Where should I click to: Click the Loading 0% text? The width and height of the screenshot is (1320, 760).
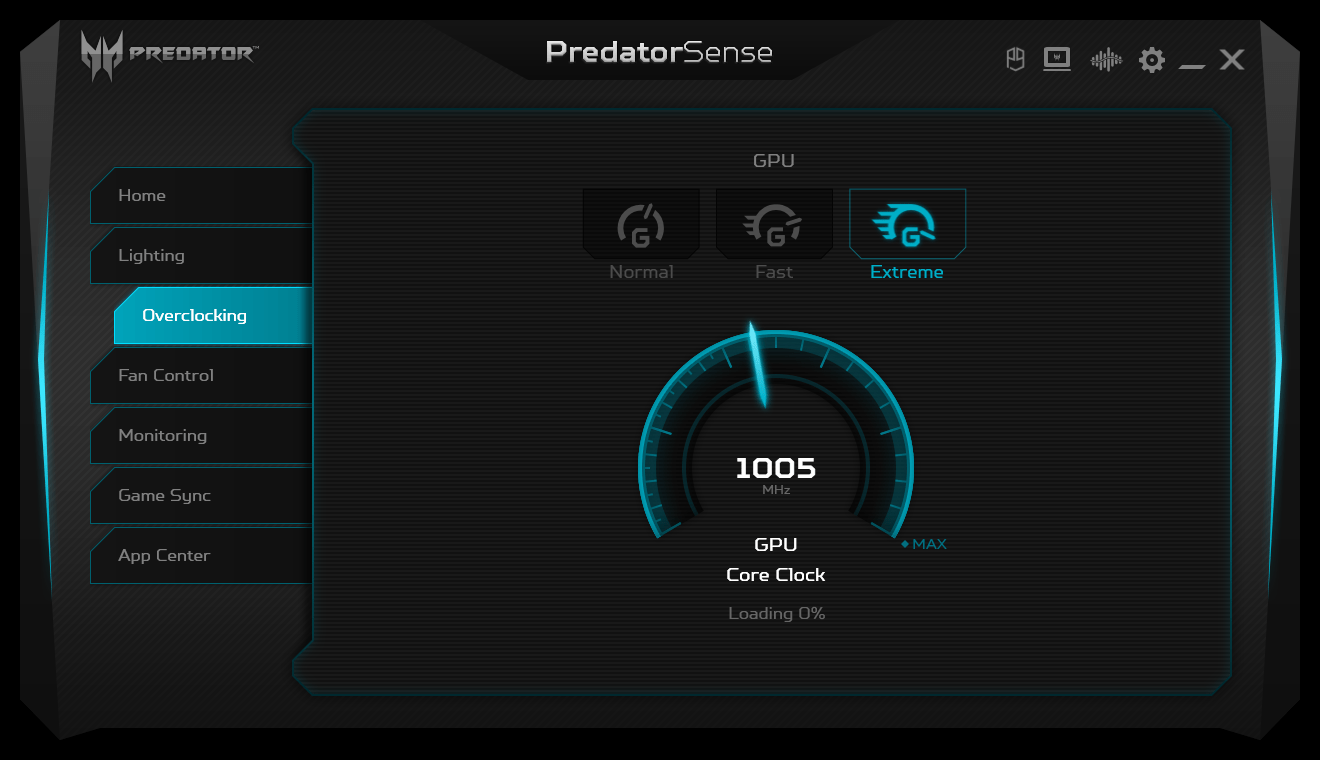(x=776, y=614)
